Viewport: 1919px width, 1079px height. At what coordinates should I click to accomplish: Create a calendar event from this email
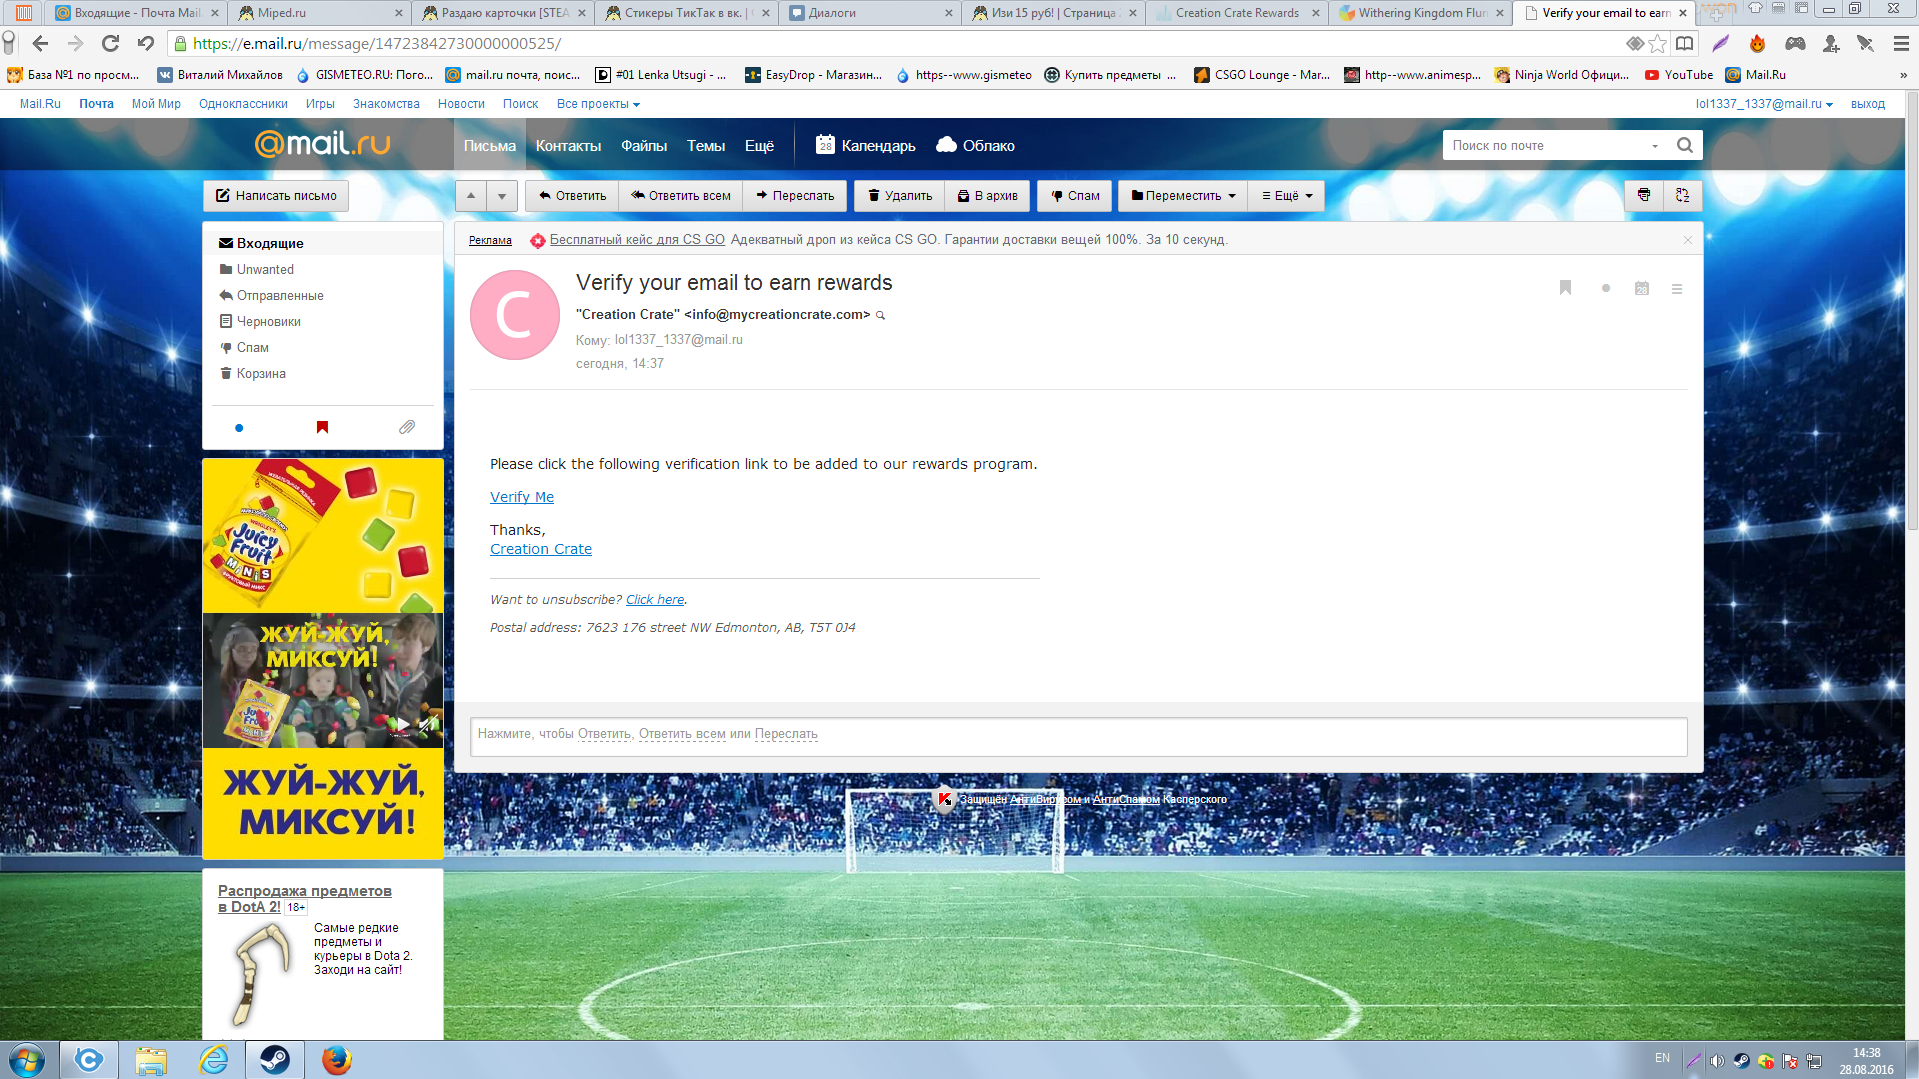[1642, 288]
